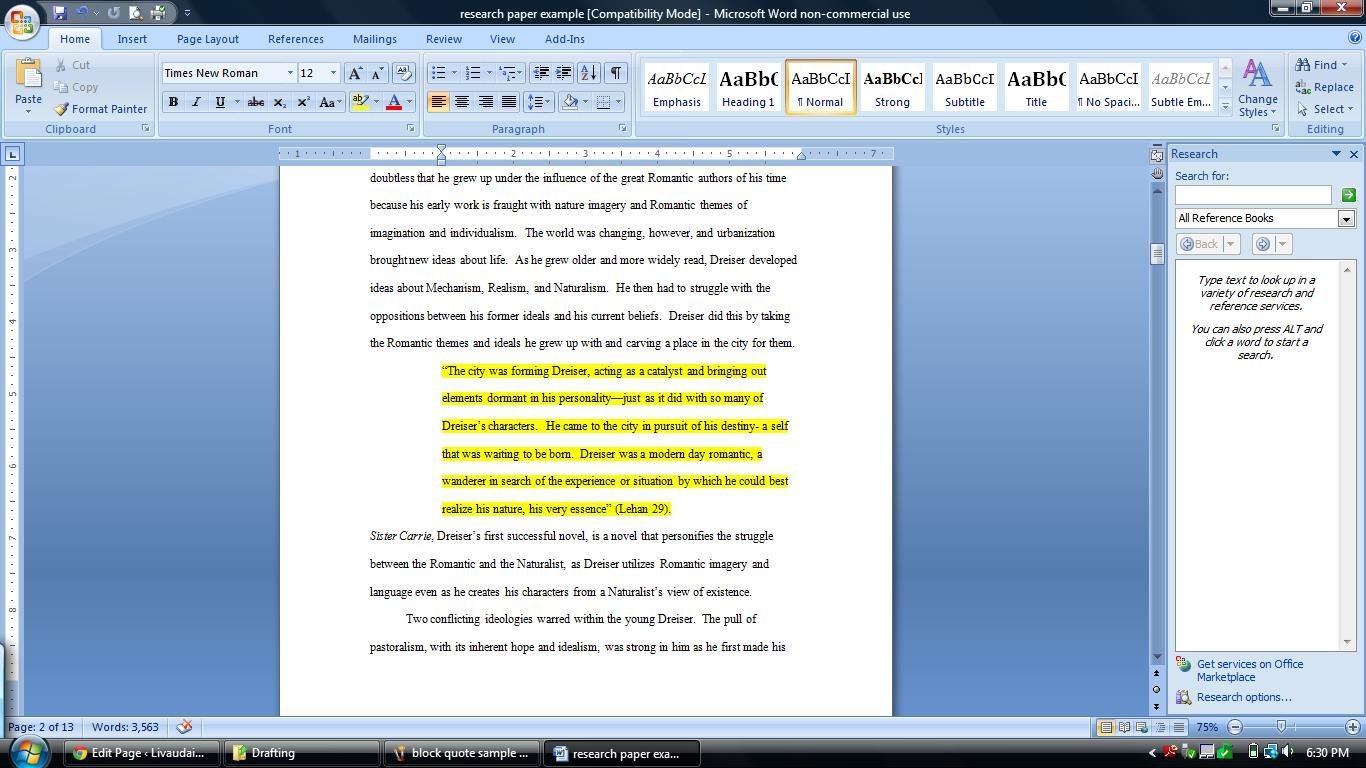Image resolution: width=1366 pixels, height=768 pixels.
Task: Open Select dropdown in Editing
Action: coord(1325,109)
